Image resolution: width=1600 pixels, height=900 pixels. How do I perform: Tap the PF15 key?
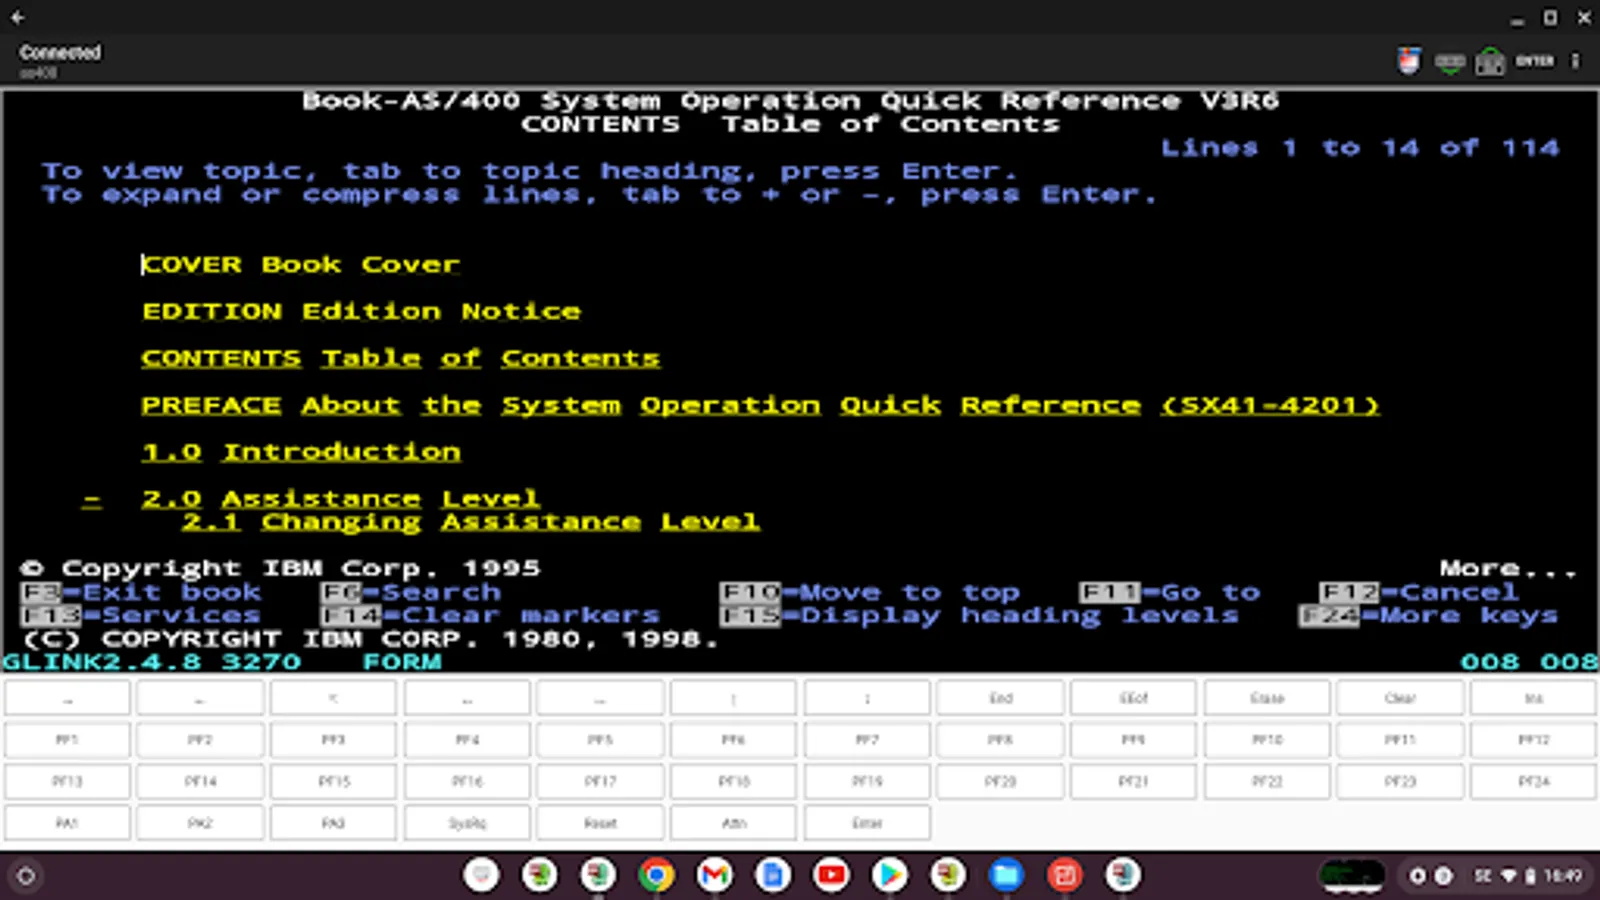[333, 781]
